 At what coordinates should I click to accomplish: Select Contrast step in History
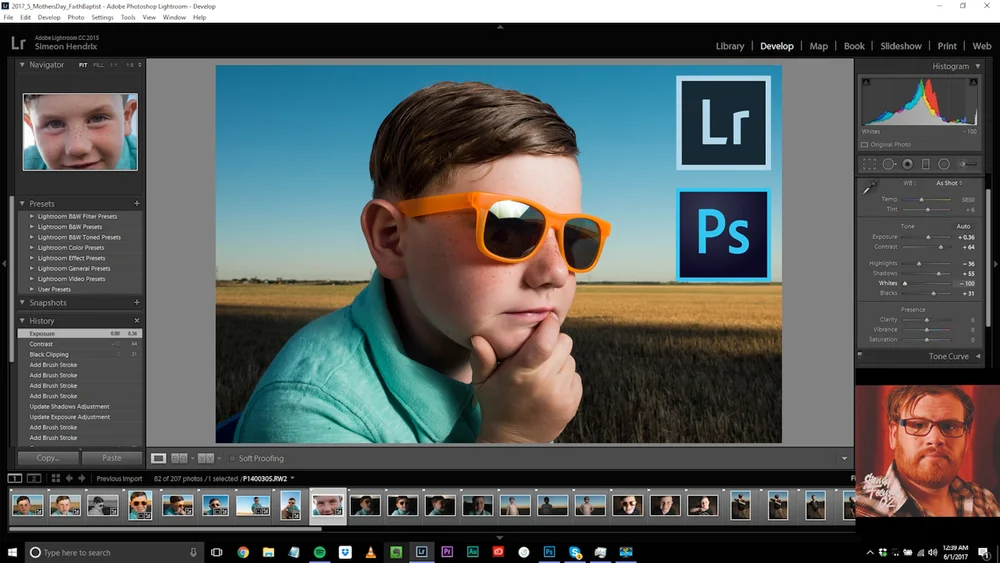80,344
